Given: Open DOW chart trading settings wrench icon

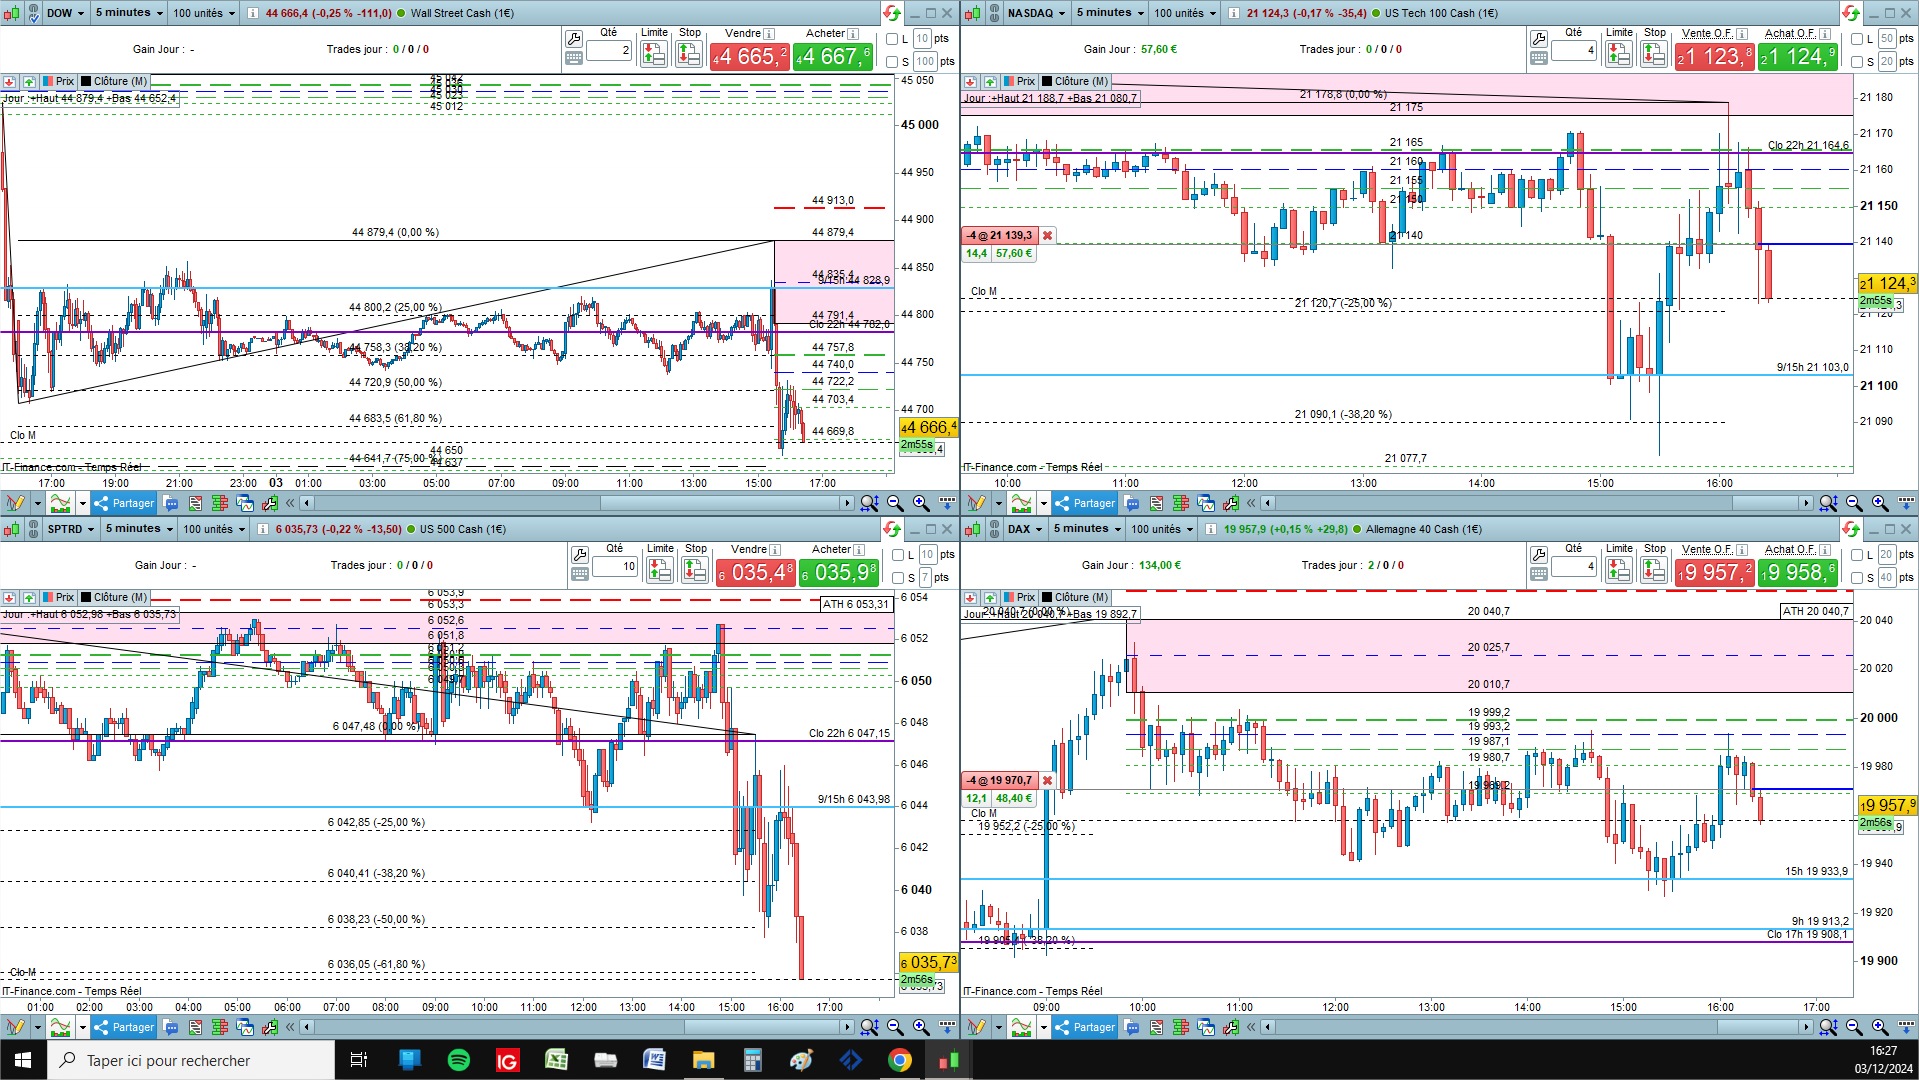Looking at the screenshot, I should tap(574, 39).
